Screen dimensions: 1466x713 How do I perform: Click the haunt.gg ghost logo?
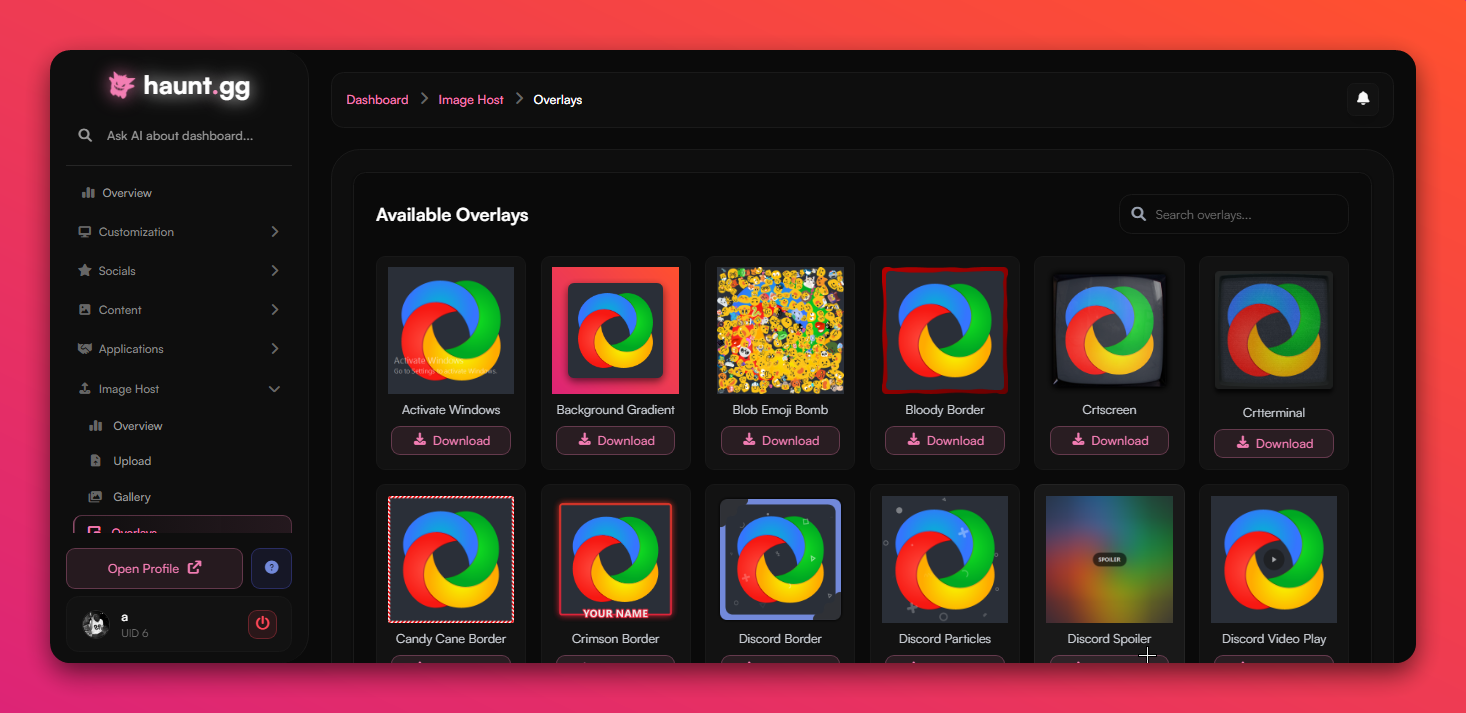122,86
